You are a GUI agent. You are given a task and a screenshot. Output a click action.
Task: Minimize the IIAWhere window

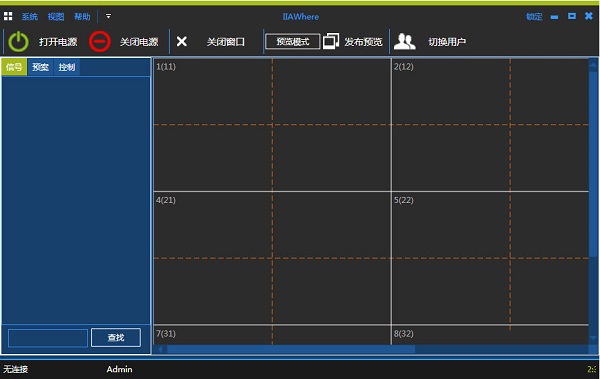click(554, 16)
